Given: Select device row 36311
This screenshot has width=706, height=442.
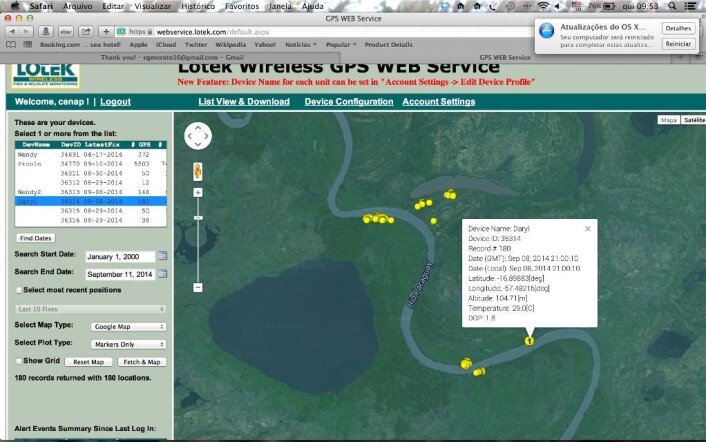Looking at the screenshot, I should point(91,173).
